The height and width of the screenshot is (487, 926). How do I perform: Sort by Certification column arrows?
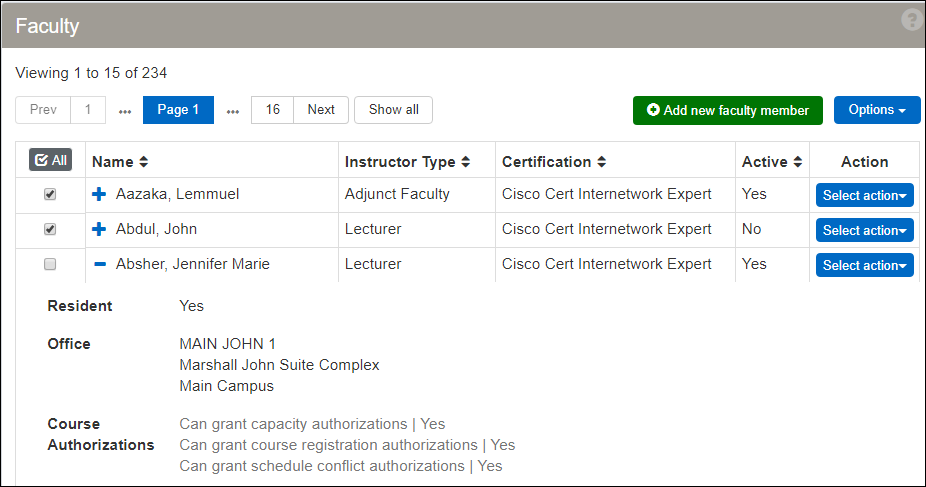click(601, 162)
